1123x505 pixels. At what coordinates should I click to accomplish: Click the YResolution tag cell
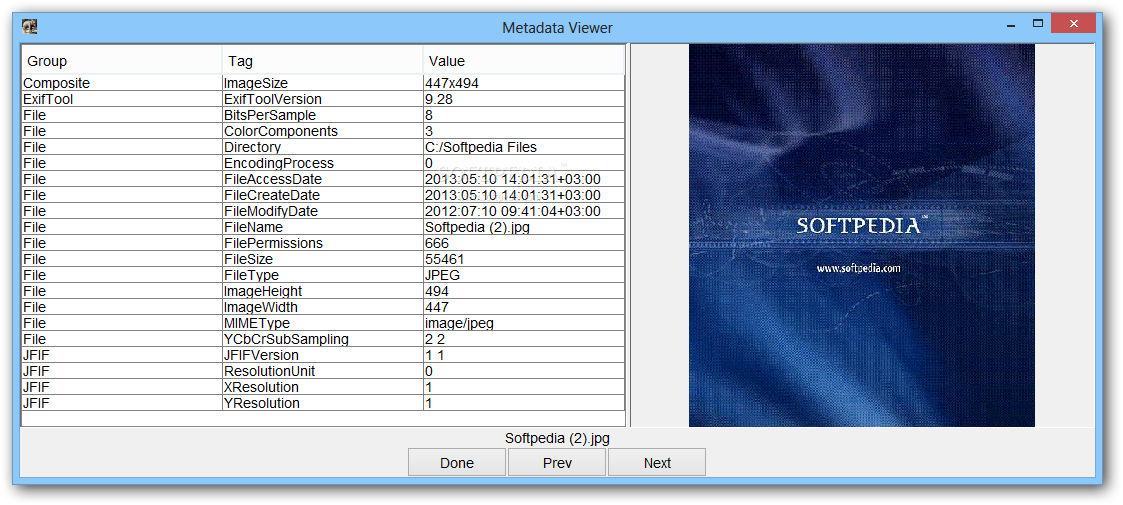point(322,403)
